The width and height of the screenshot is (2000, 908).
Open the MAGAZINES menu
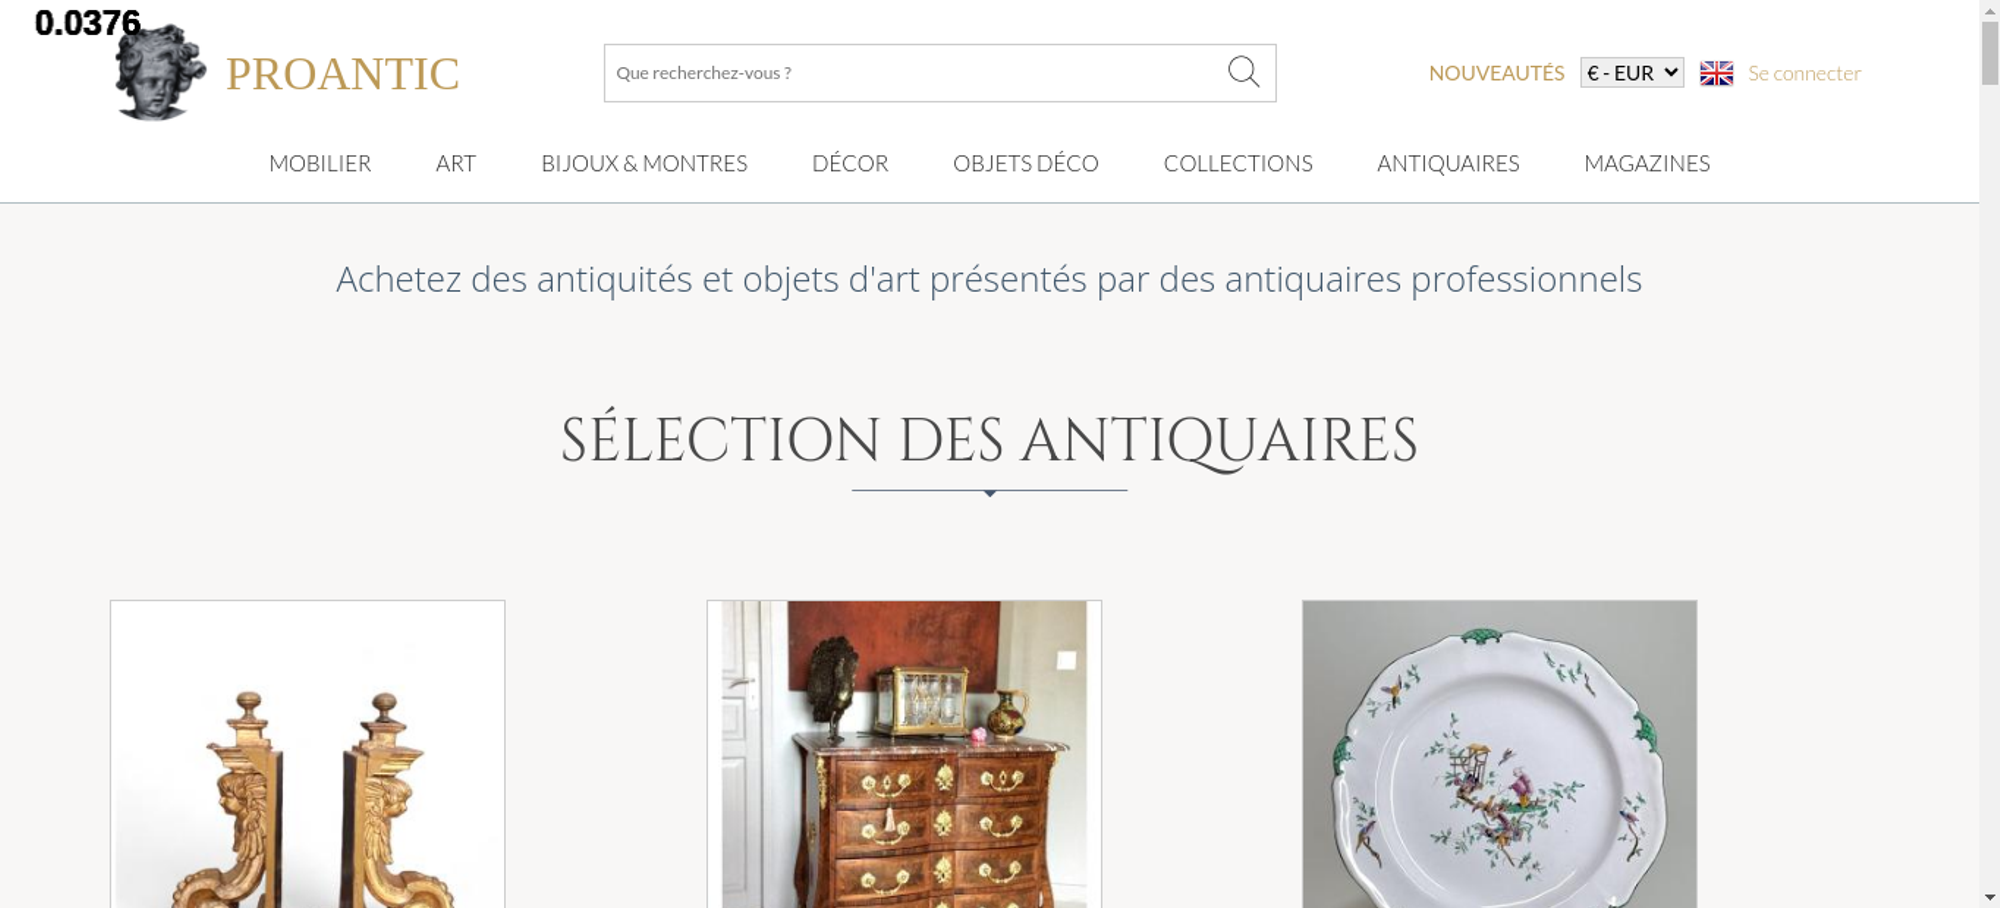[1647, 163]
